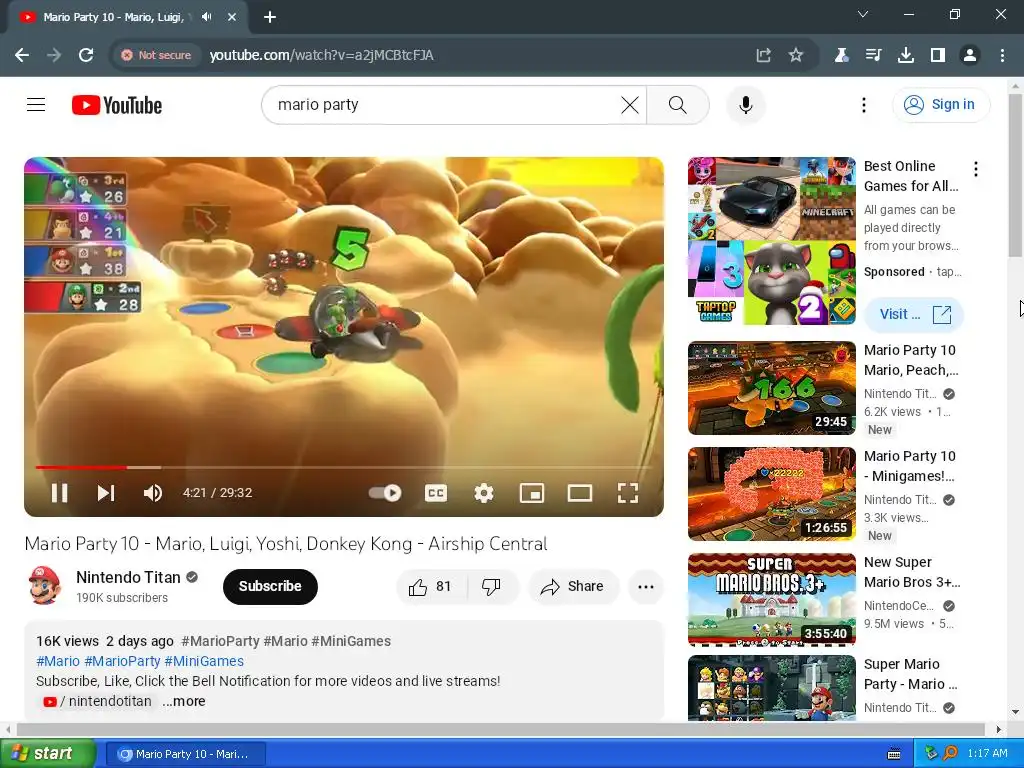Subscribe to Nintendo Titan

[x=270, y=586]
